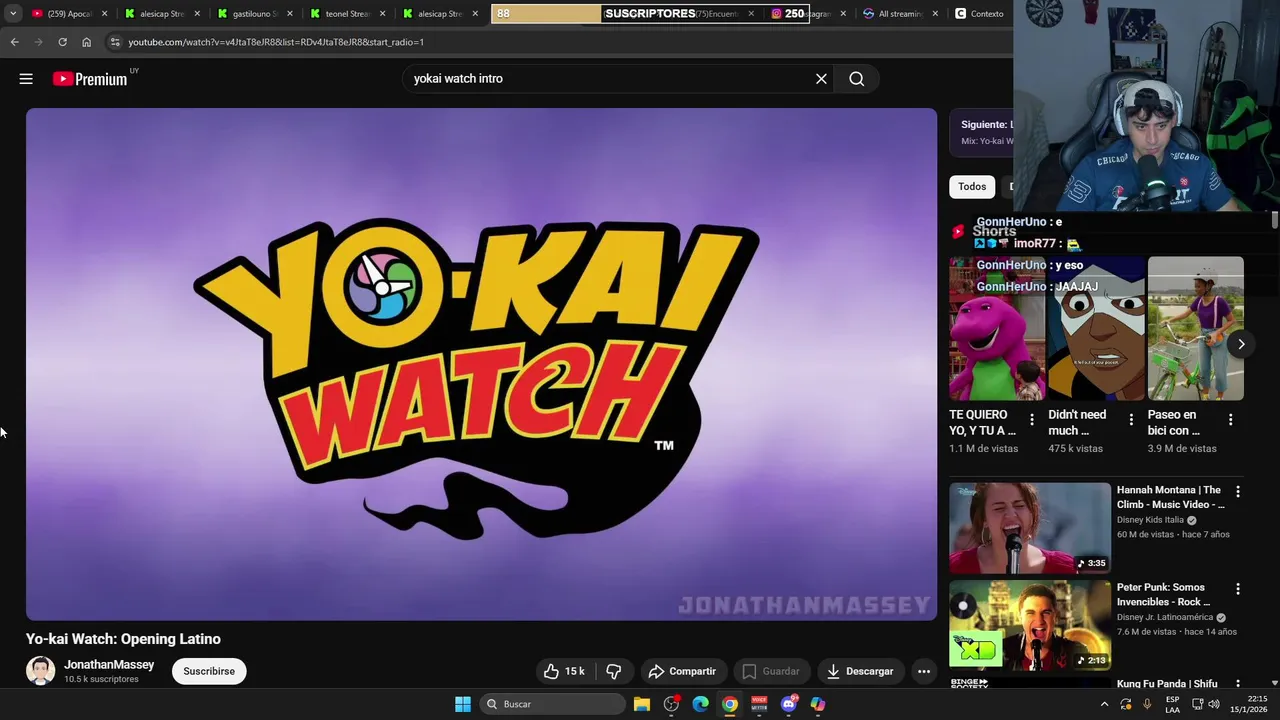Open options for Paseo en bici short
The height and width of the screenshot is (720, 1280).
pyautogui.click(x=1230, y=420)
